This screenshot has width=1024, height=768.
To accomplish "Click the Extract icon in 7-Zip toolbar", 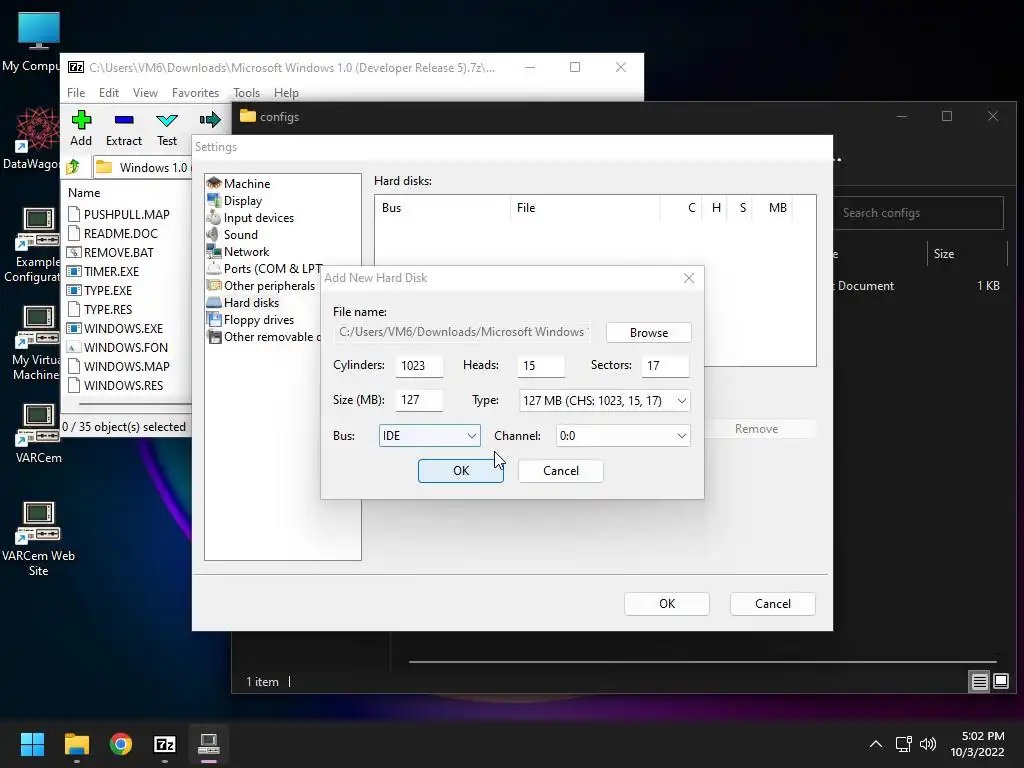I will click(123, 120).
